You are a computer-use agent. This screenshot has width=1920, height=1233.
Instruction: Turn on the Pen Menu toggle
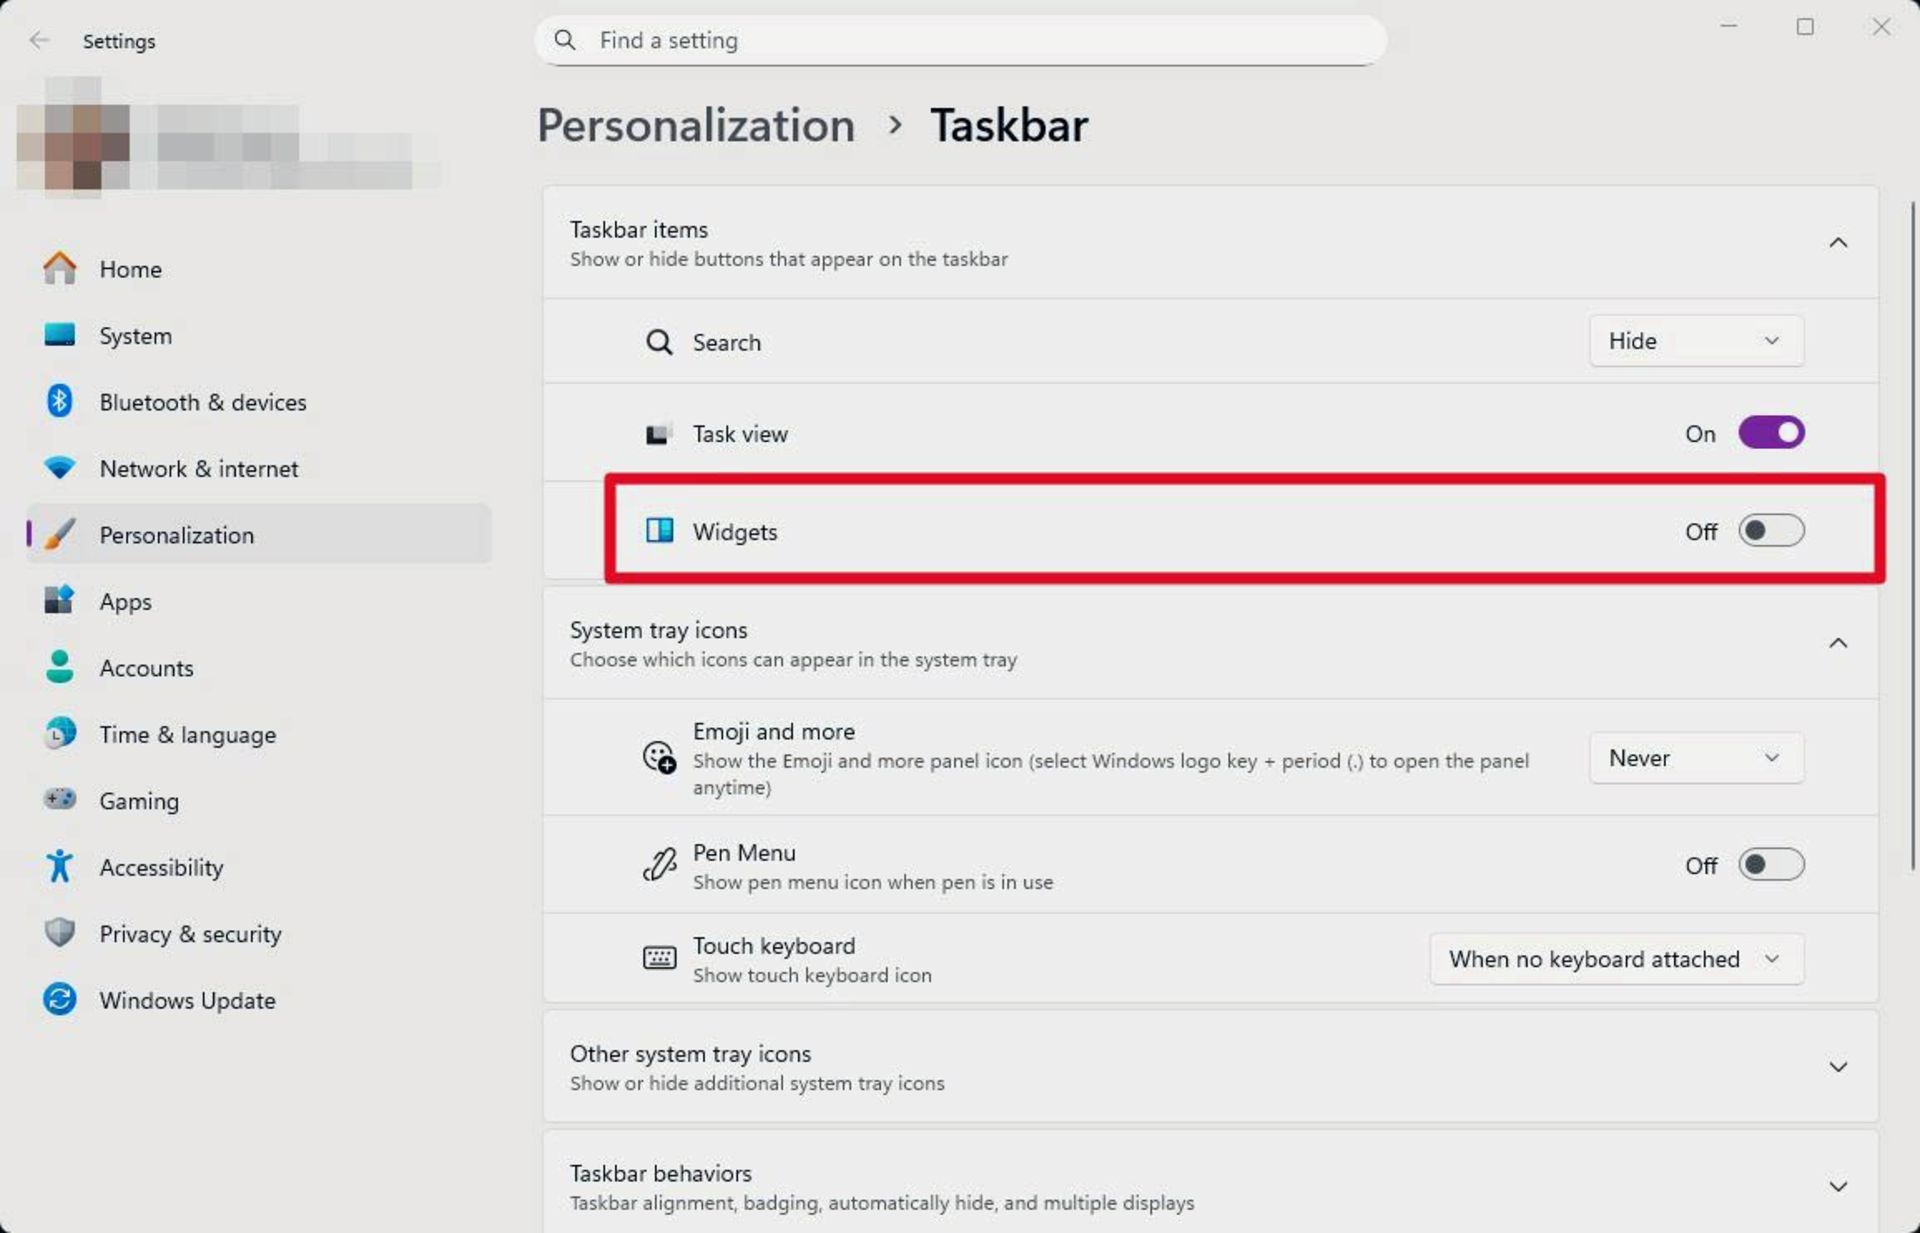point(1770,865)
